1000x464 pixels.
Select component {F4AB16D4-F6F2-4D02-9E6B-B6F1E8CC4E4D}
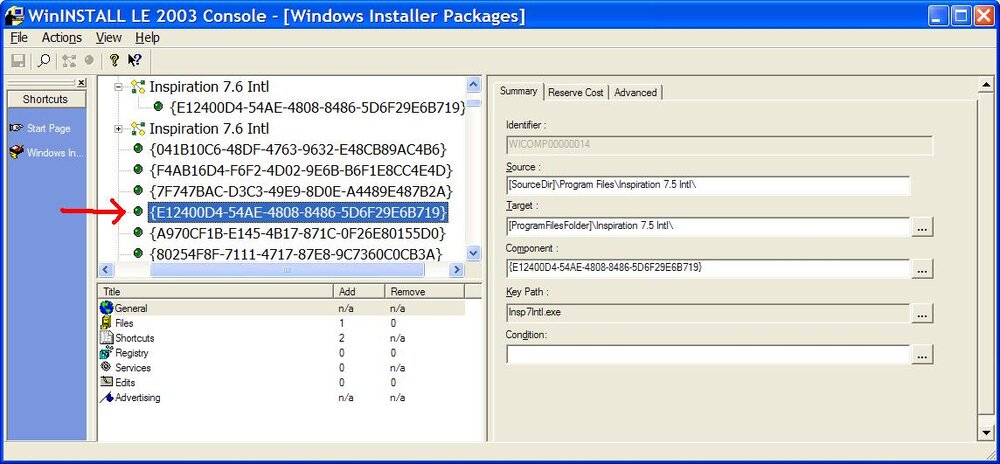coord(300,170)
